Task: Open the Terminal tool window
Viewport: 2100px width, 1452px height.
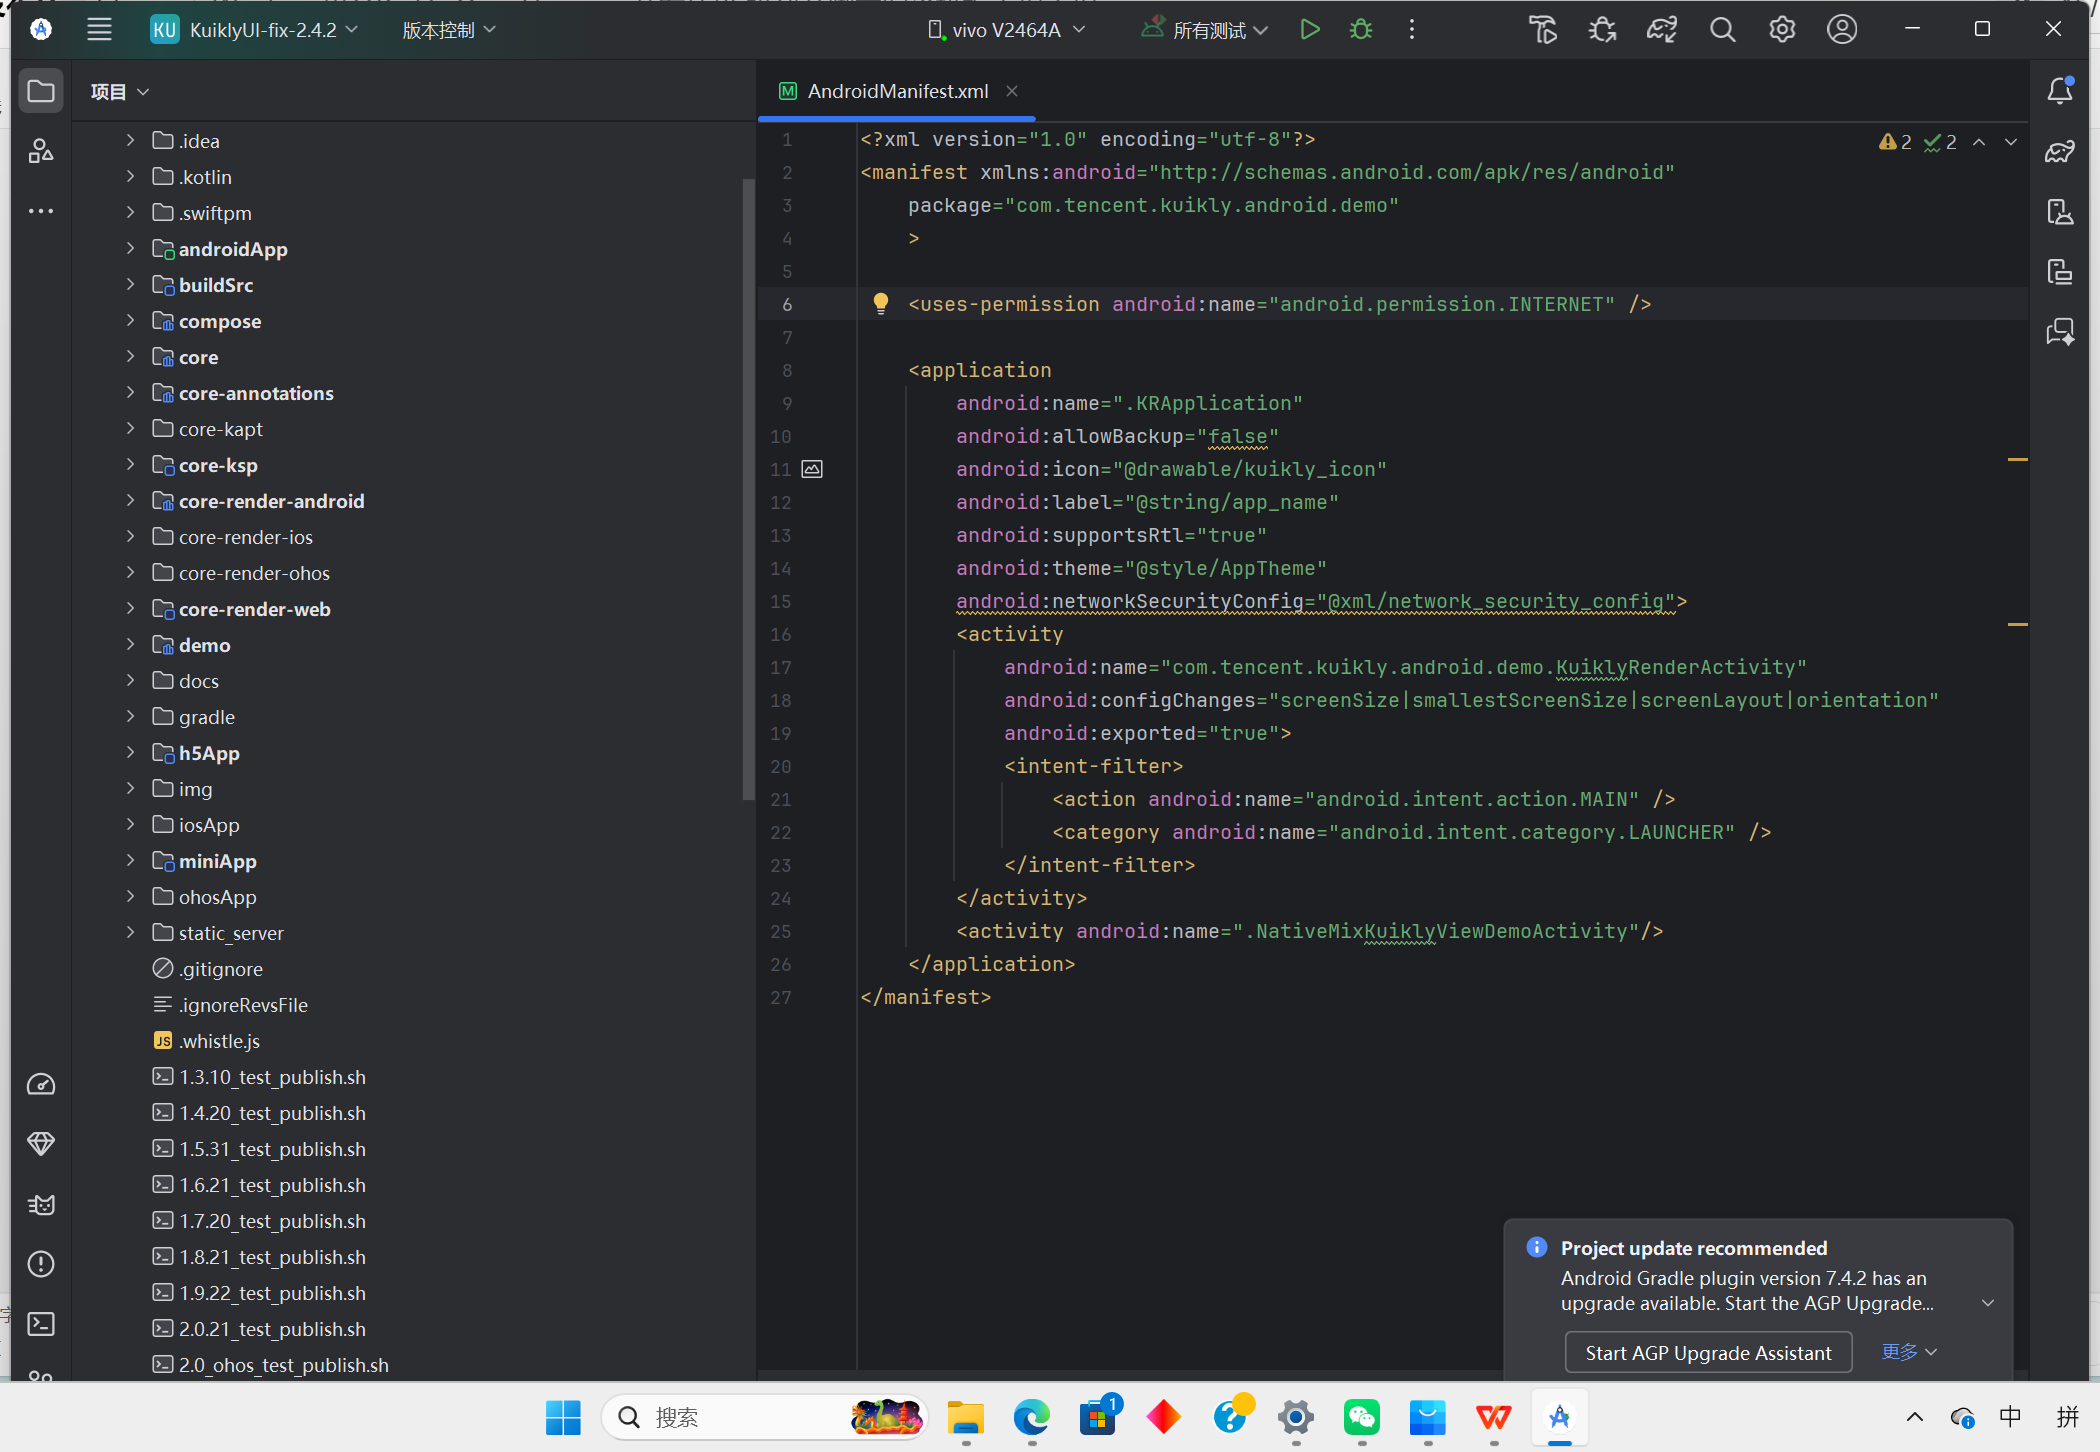Action: click(41, 1324)
